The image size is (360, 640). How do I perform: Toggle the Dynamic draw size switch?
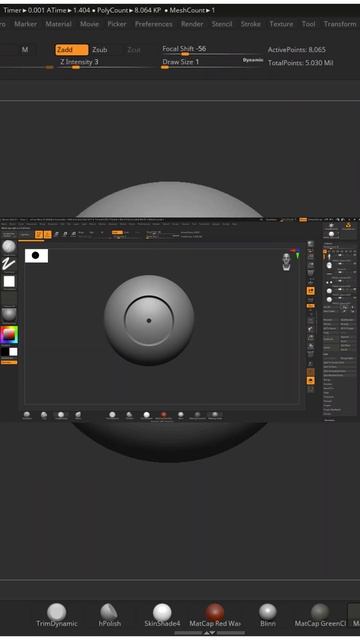pos(253,60)
